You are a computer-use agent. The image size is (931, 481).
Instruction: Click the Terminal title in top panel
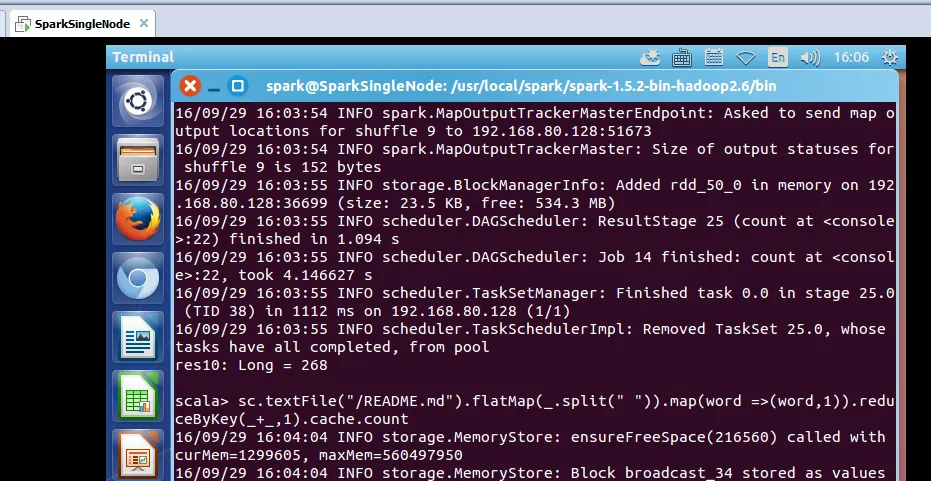tap(143, 57)
